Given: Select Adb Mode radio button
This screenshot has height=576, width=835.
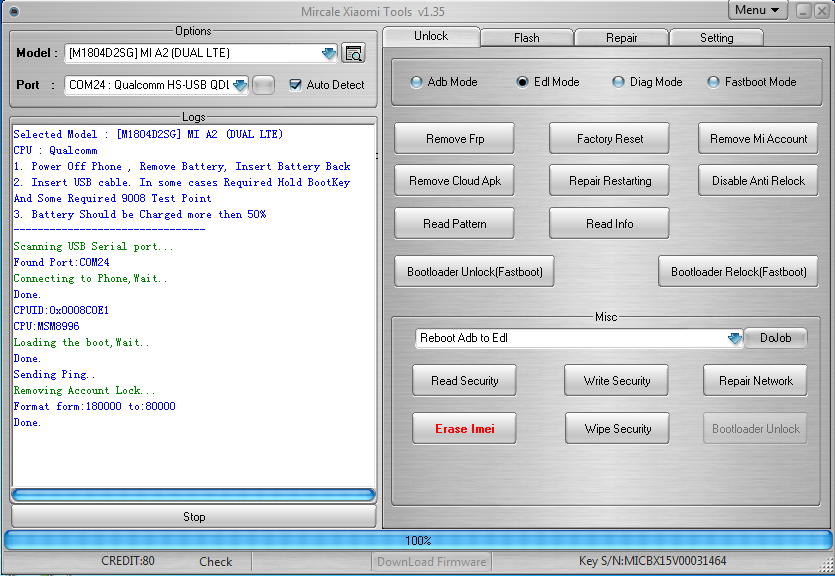Looking at the screenshot, I should pyautogui.click(x=416, y=82).
